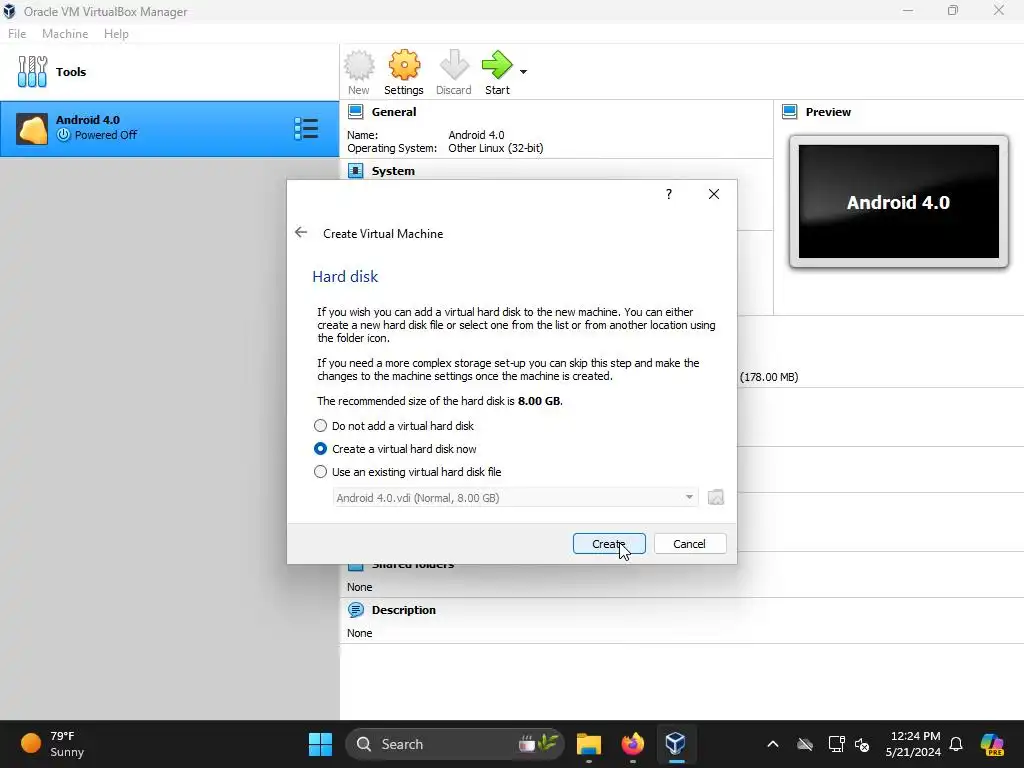Click the System section heading

click(x=393, y=171)
